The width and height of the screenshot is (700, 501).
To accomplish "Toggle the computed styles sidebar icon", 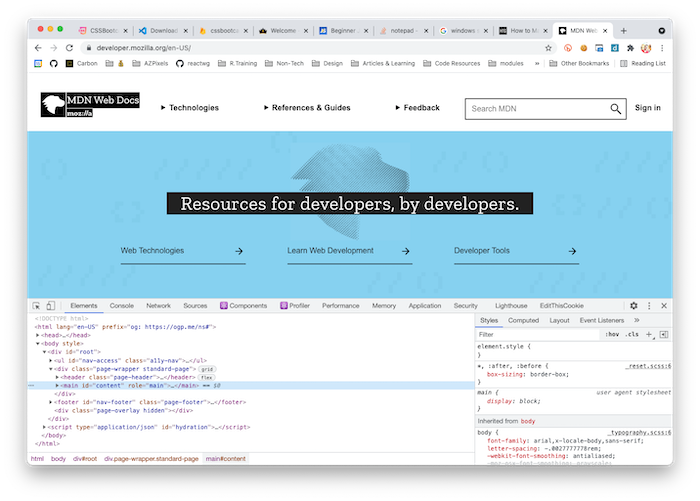I will tap(664, 334).
